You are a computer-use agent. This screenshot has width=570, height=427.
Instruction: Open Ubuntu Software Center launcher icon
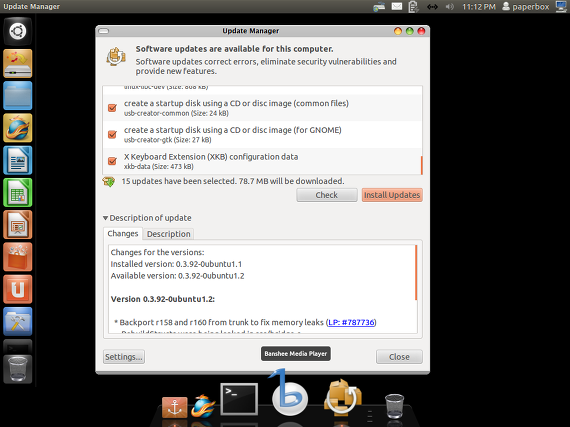pyautogui.click(x=17, y=257)
